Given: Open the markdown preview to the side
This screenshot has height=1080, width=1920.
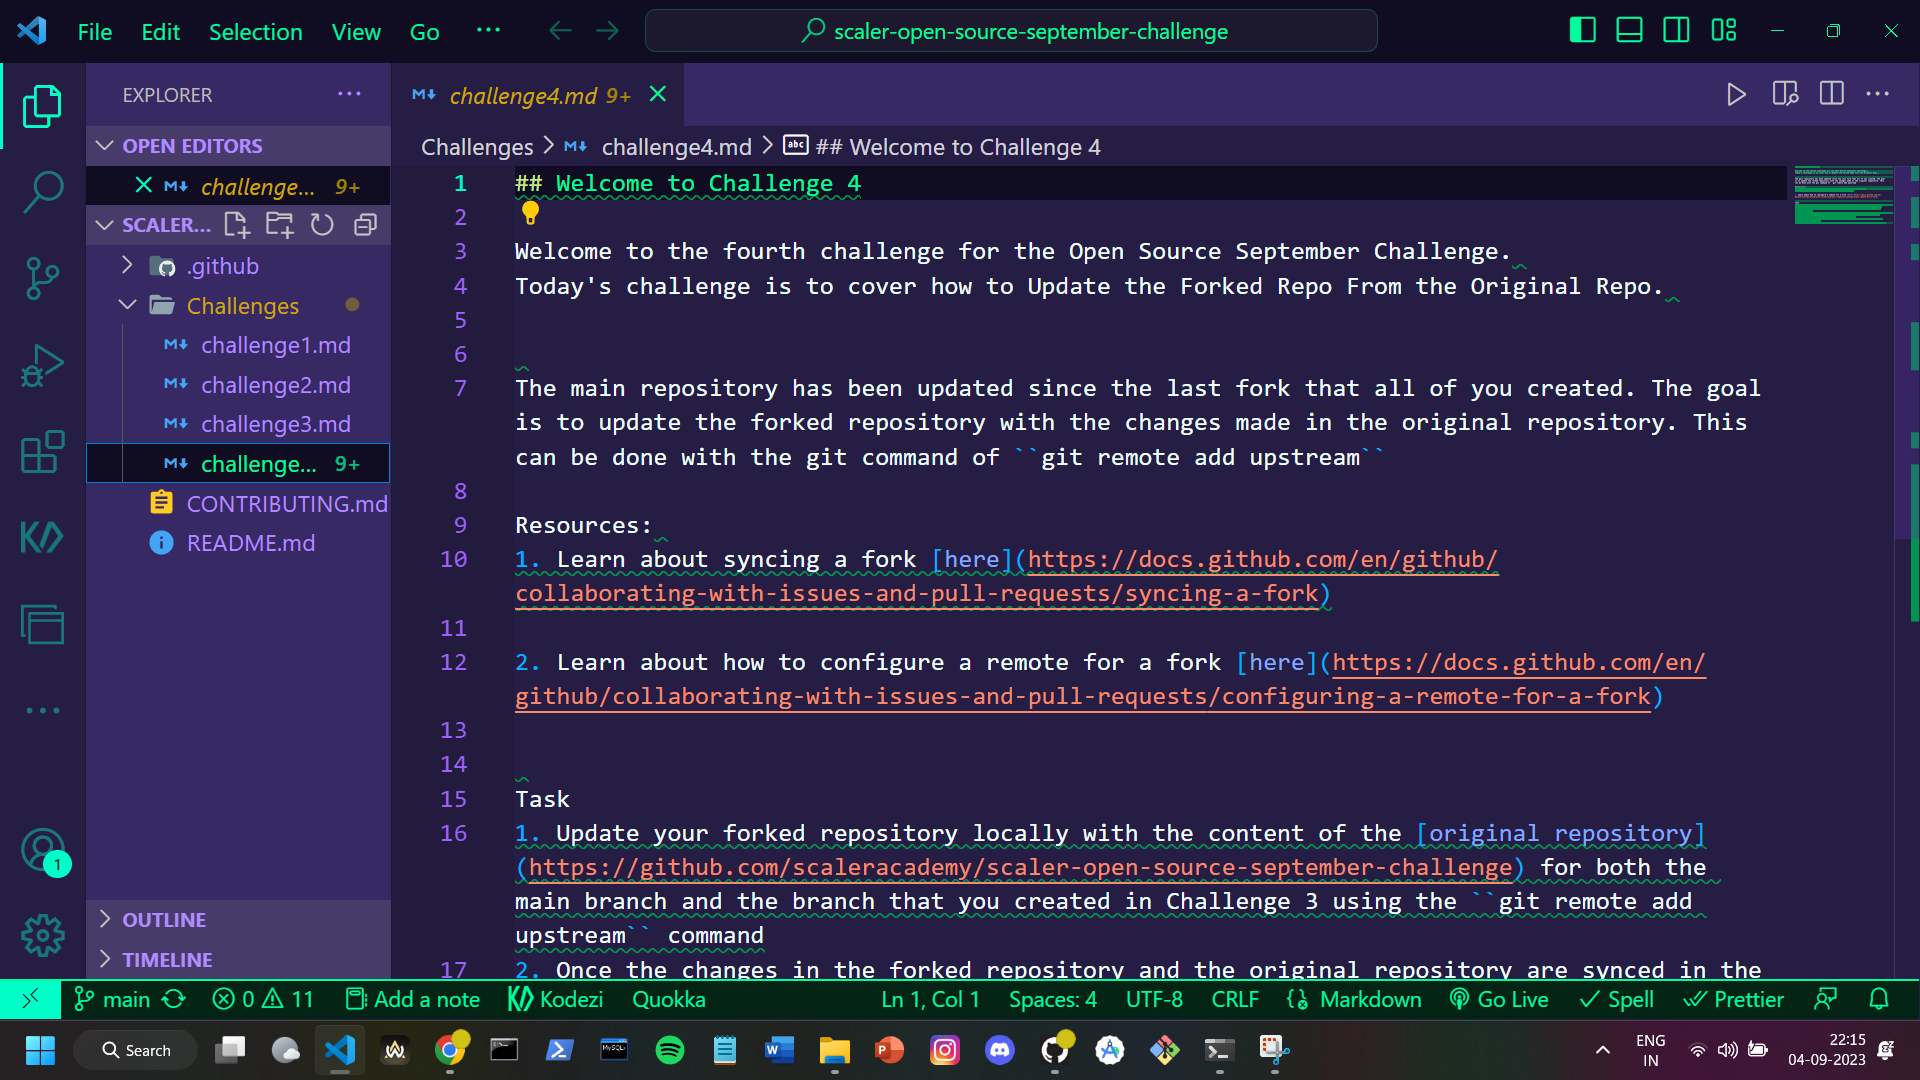Looking at the screenshot, I should click(x=1785, y=93).
